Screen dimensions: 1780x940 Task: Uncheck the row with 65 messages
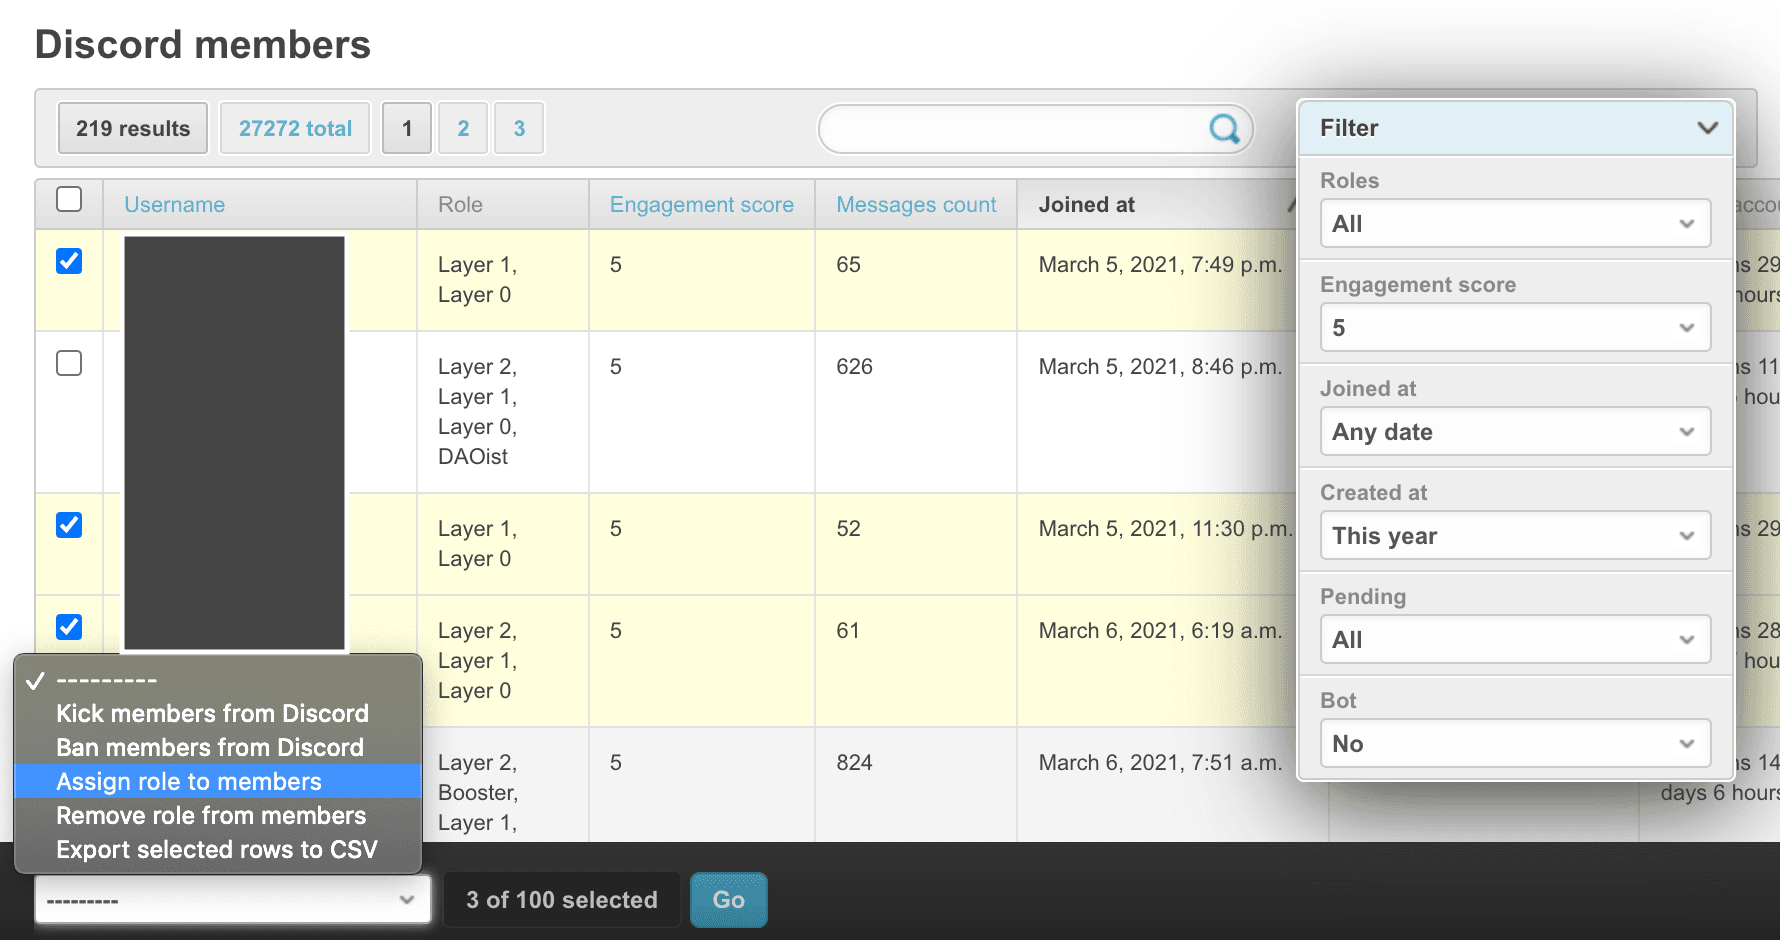point(69,261)
